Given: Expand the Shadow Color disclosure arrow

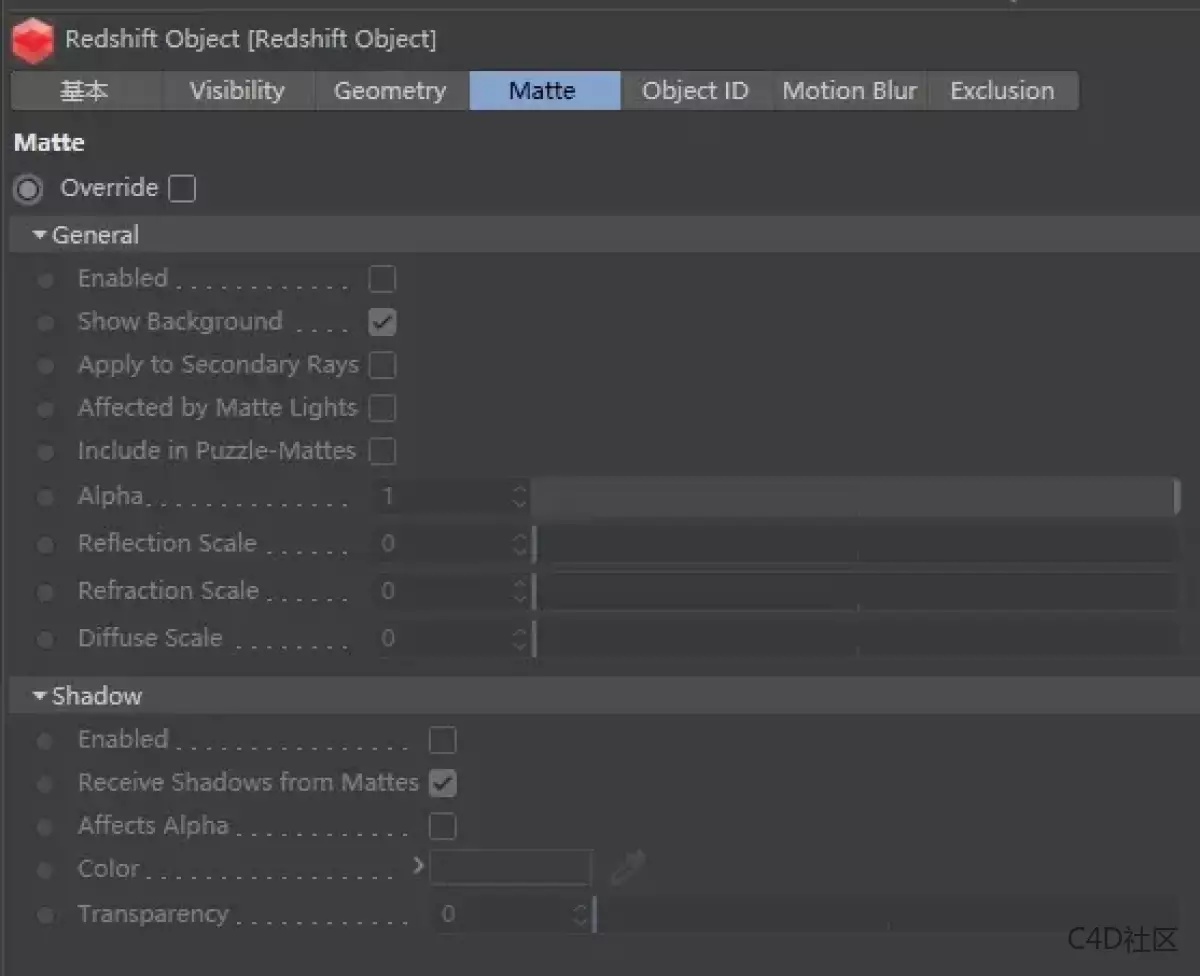Looking at the screenshot, I should click(x=419, y=866).
